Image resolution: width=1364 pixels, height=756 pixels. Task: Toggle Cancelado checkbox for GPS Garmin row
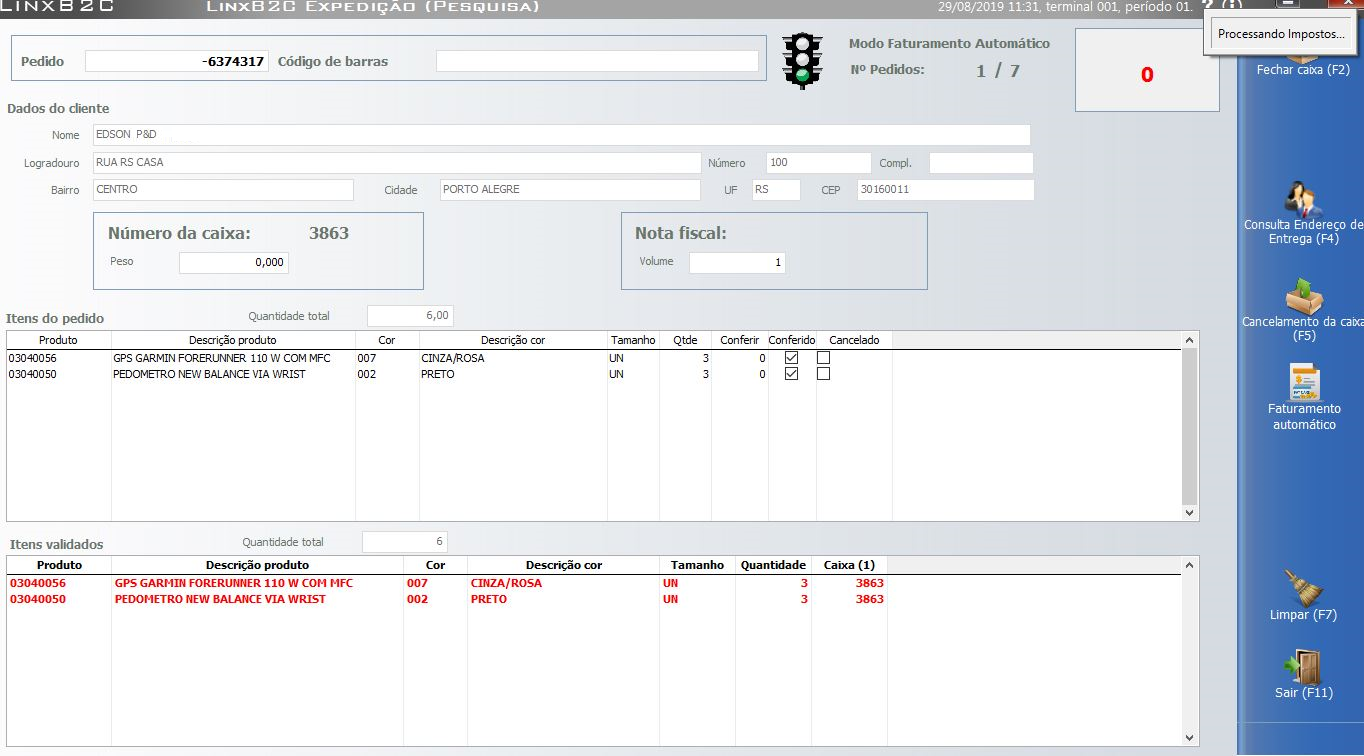[x=823, y=357]
